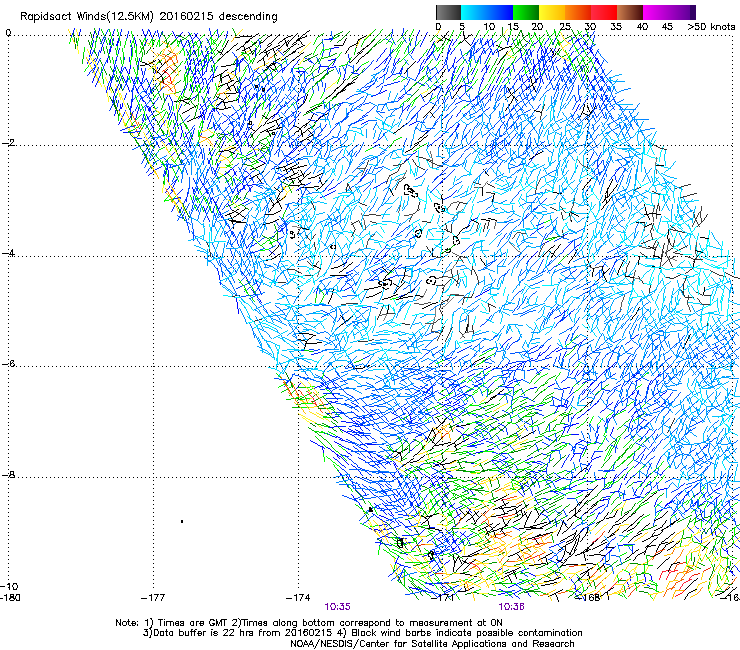Click the green 15-20 knots legend swatch
This screenshot has width=740, height=650.
click(526, 12)
